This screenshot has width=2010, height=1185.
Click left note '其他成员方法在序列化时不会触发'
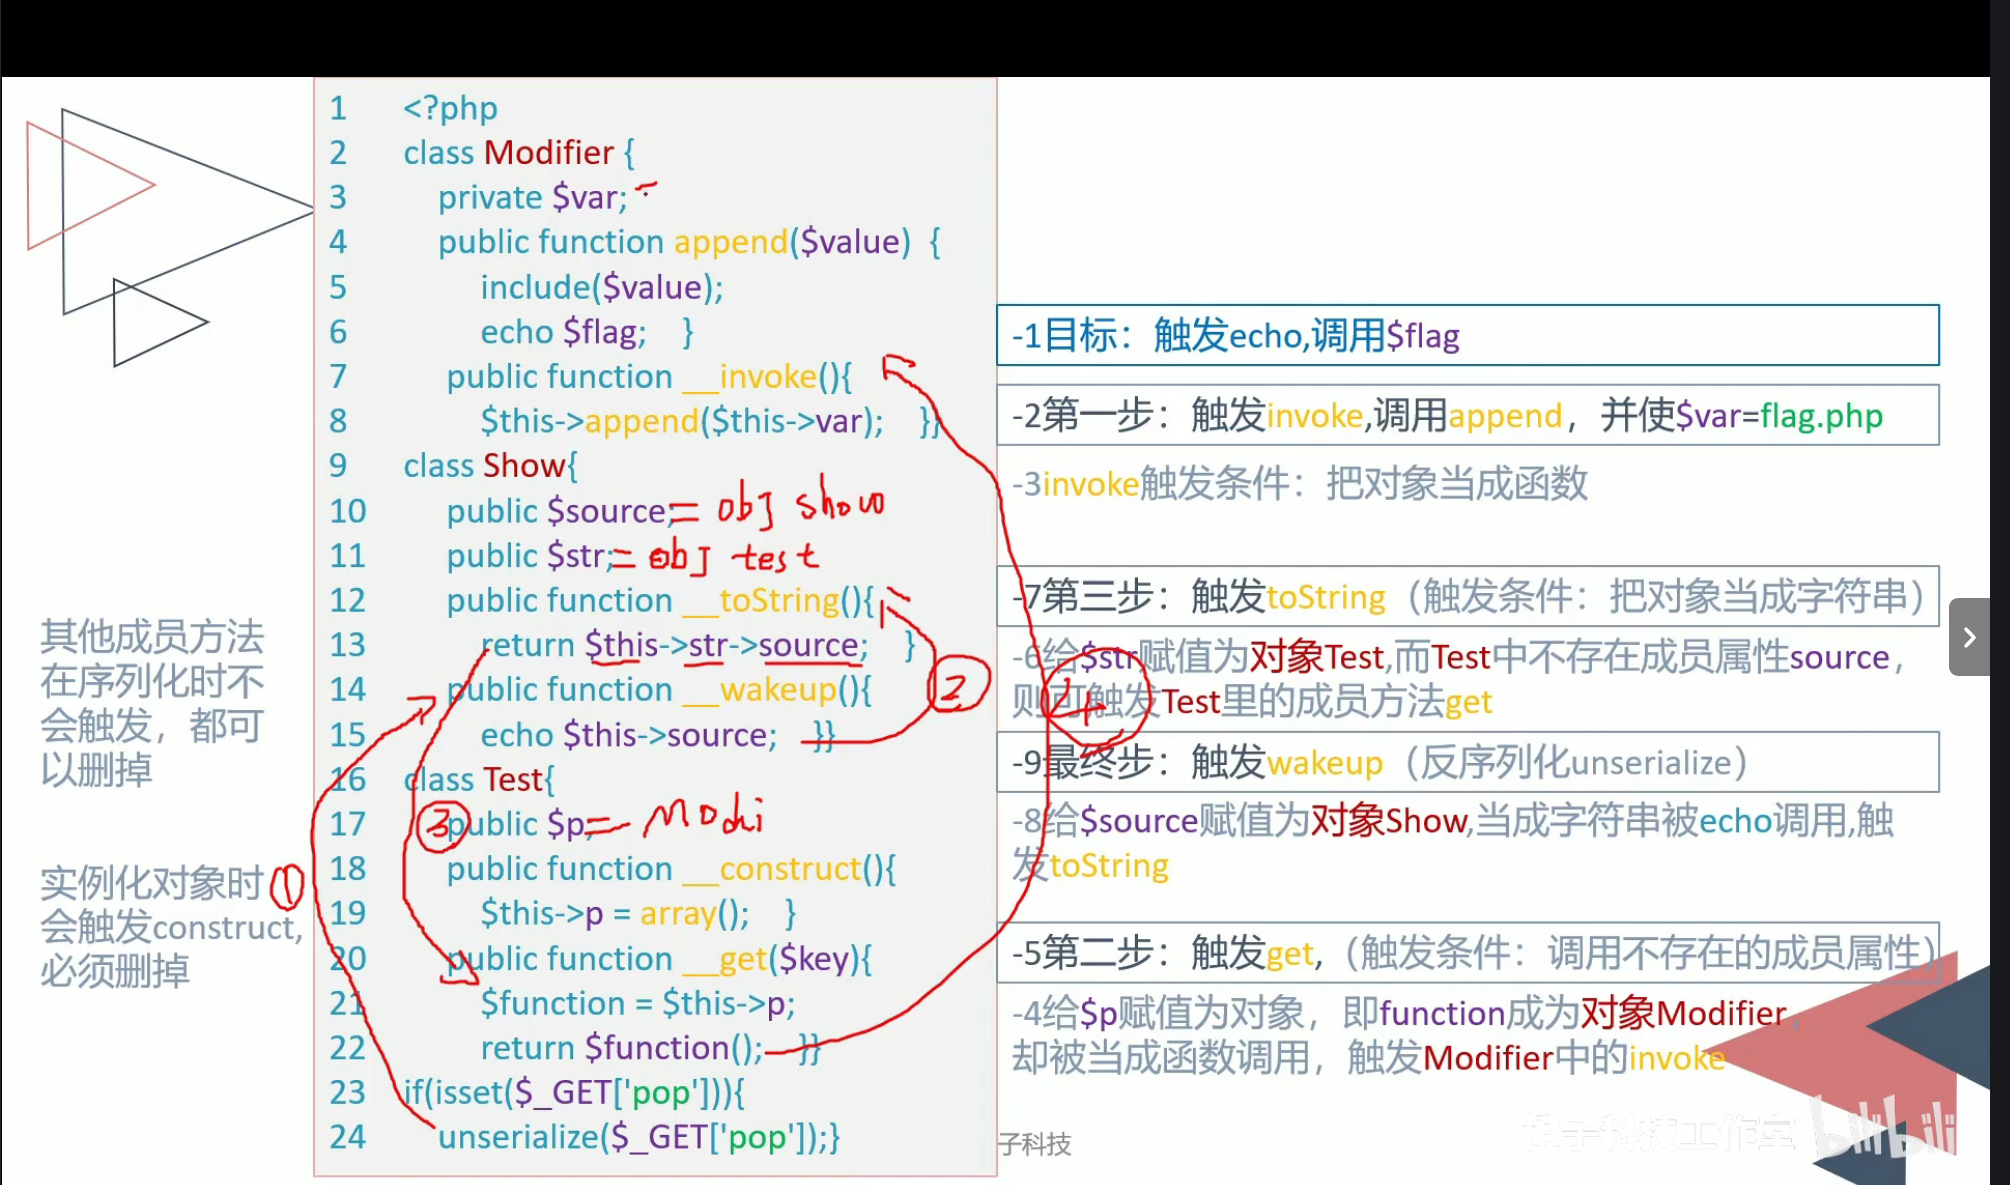click(x=152, y=703)
